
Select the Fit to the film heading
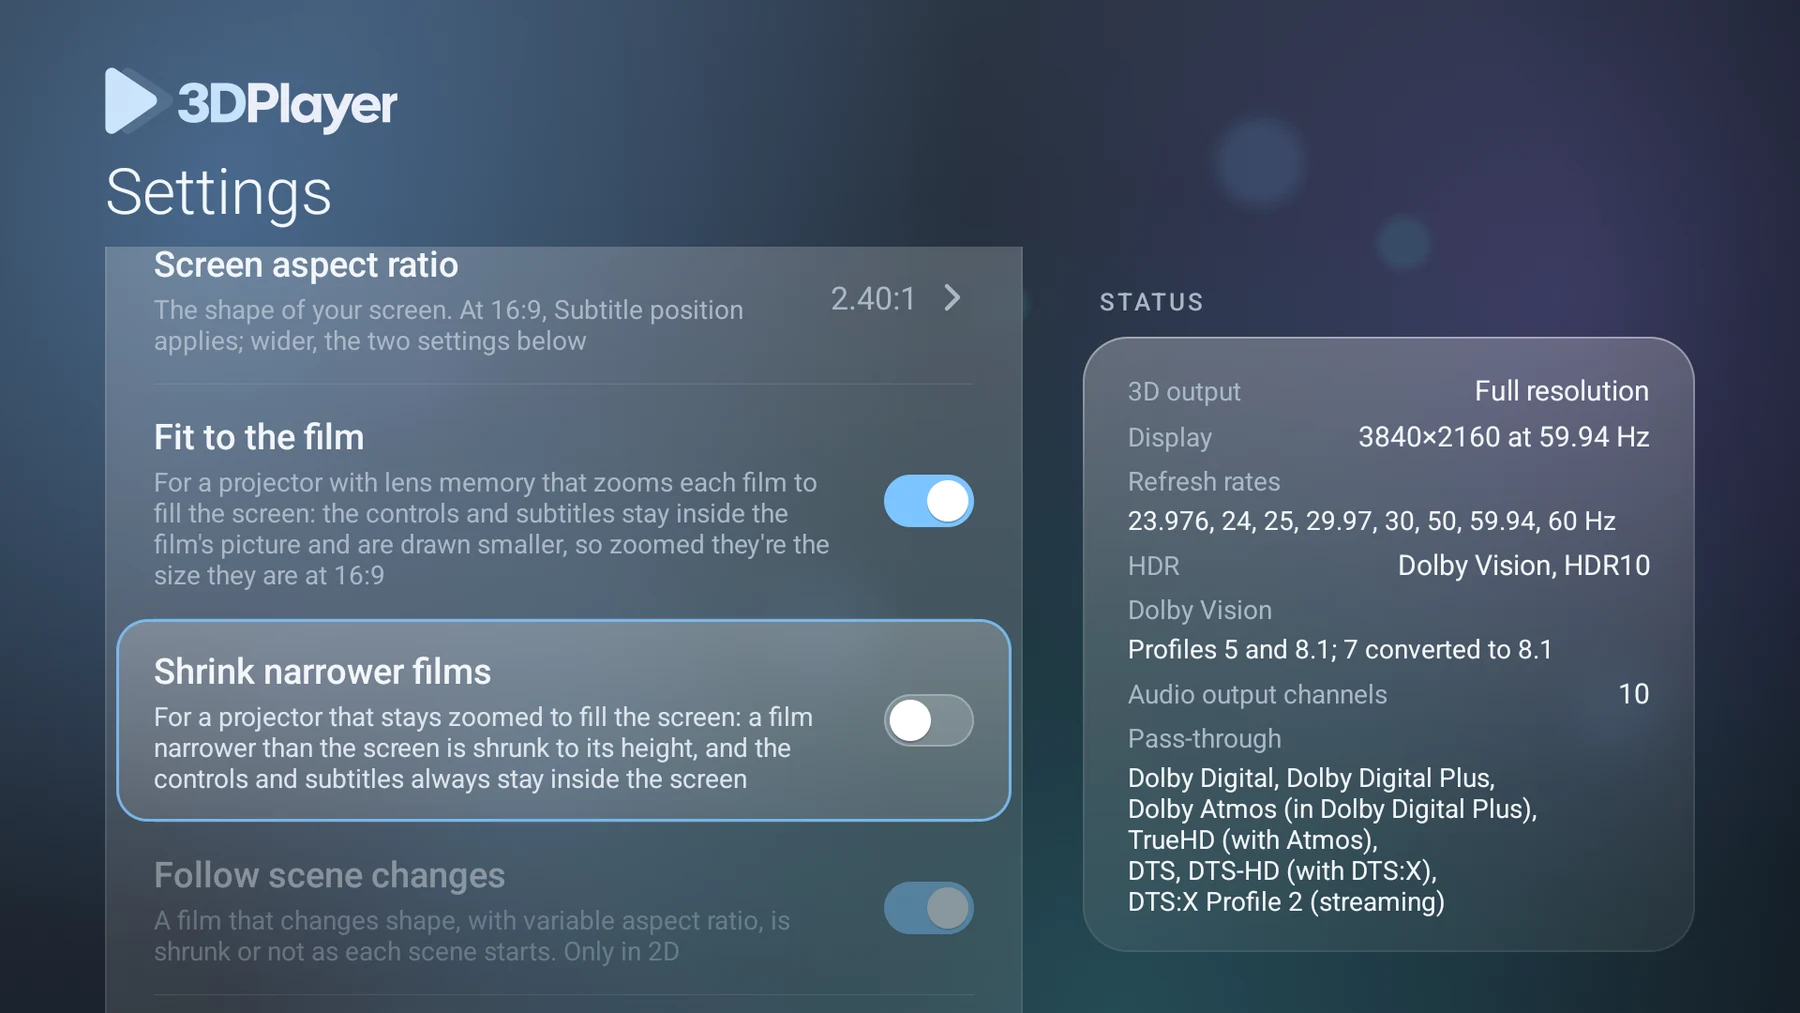pos(259,437)
